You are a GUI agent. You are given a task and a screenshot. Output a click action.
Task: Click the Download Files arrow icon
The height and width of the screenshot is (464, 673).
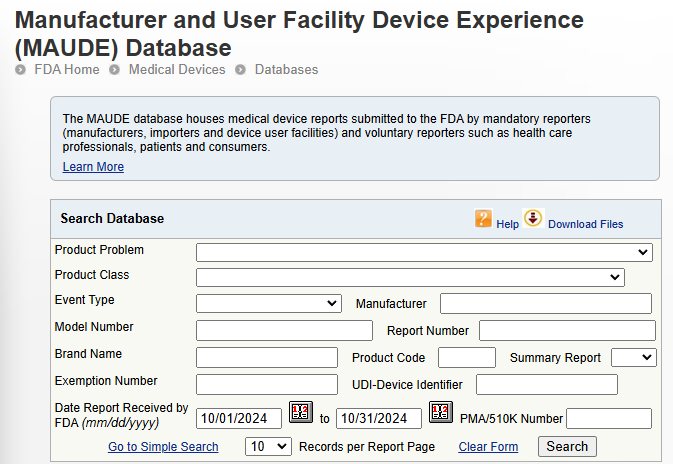pyautogui.click(x=533, y=218)
